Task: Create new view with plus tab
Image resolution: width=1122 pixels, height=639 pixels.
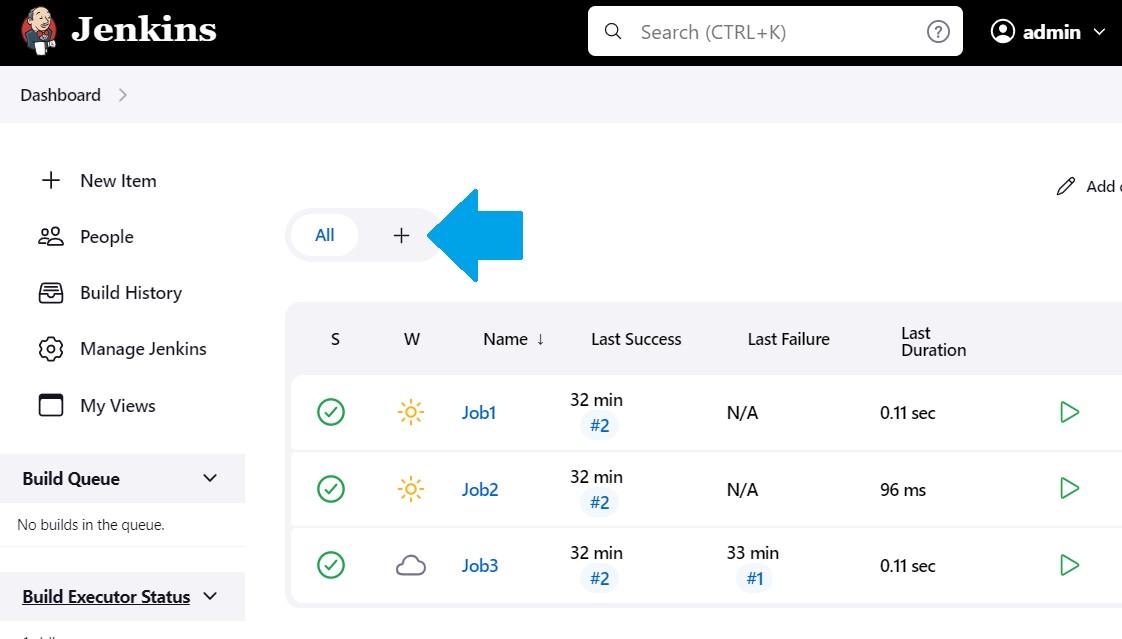Action: tap(401, 235)
